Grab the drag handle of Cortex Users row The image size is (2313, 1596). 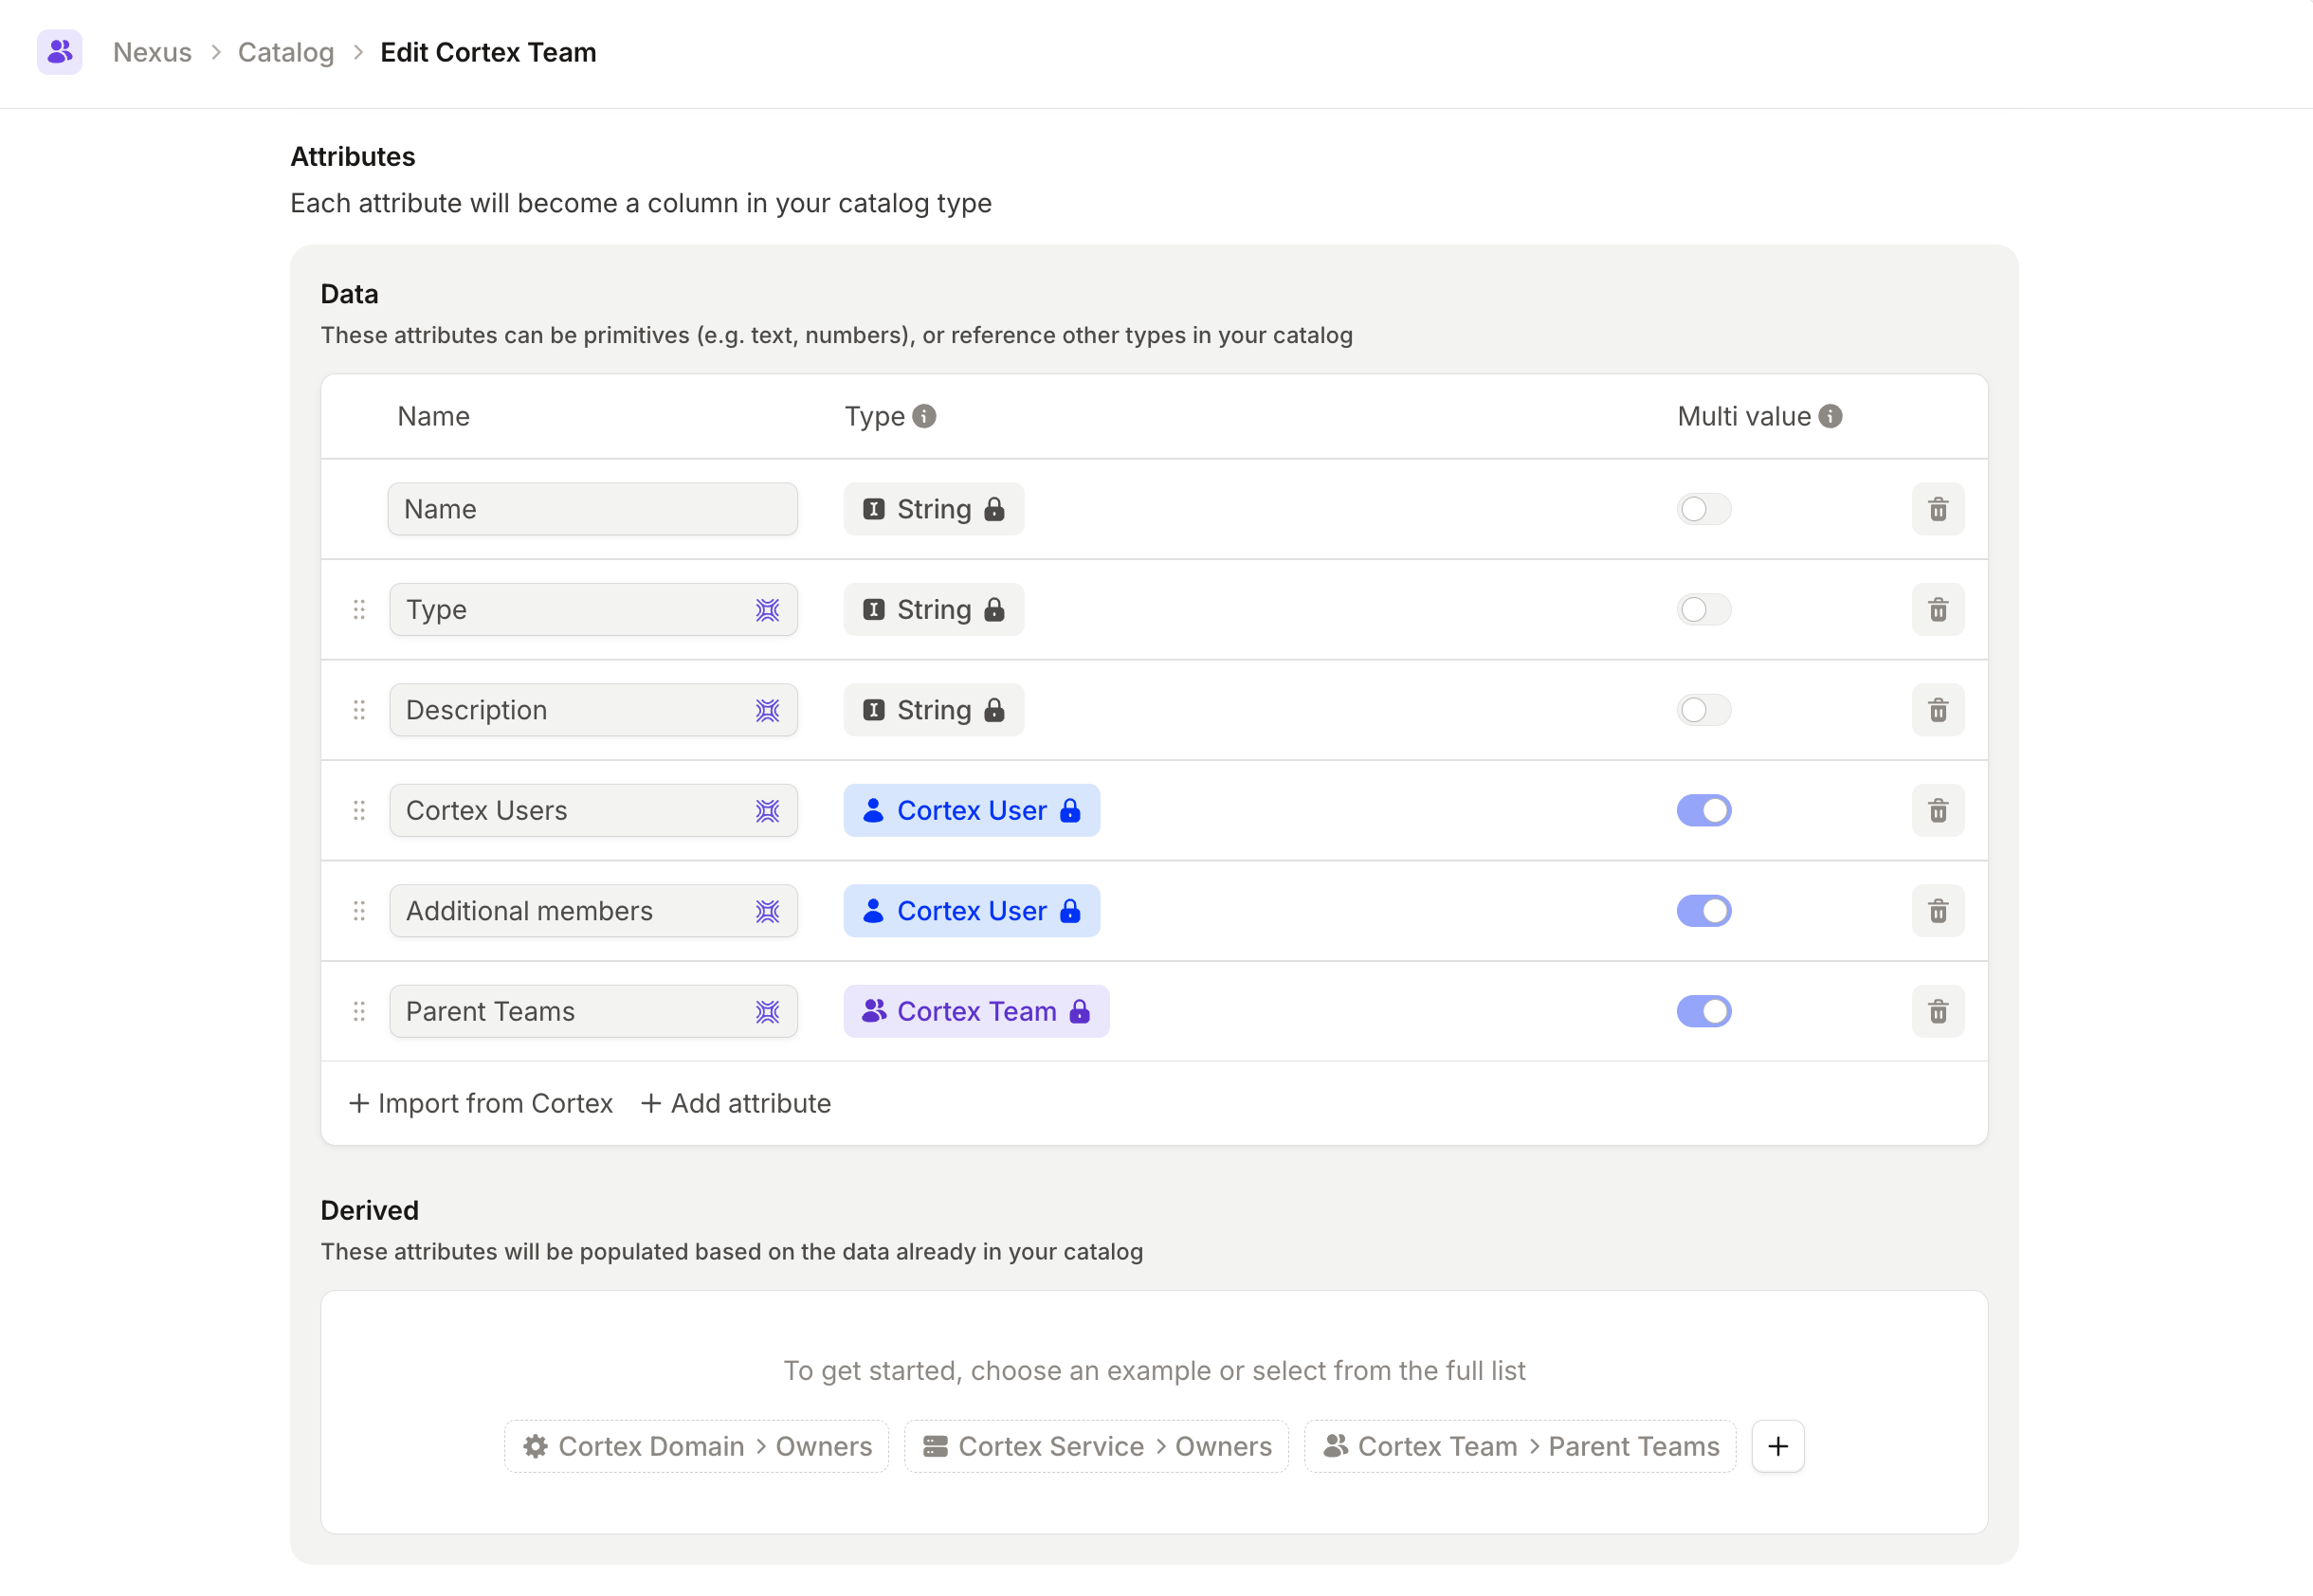[x=359, y=811]
